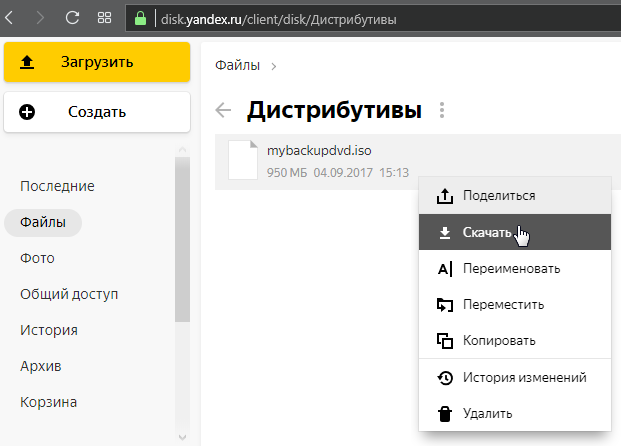
Task: Select Скачать in the context menu
Action: click(x=488, y=232)
